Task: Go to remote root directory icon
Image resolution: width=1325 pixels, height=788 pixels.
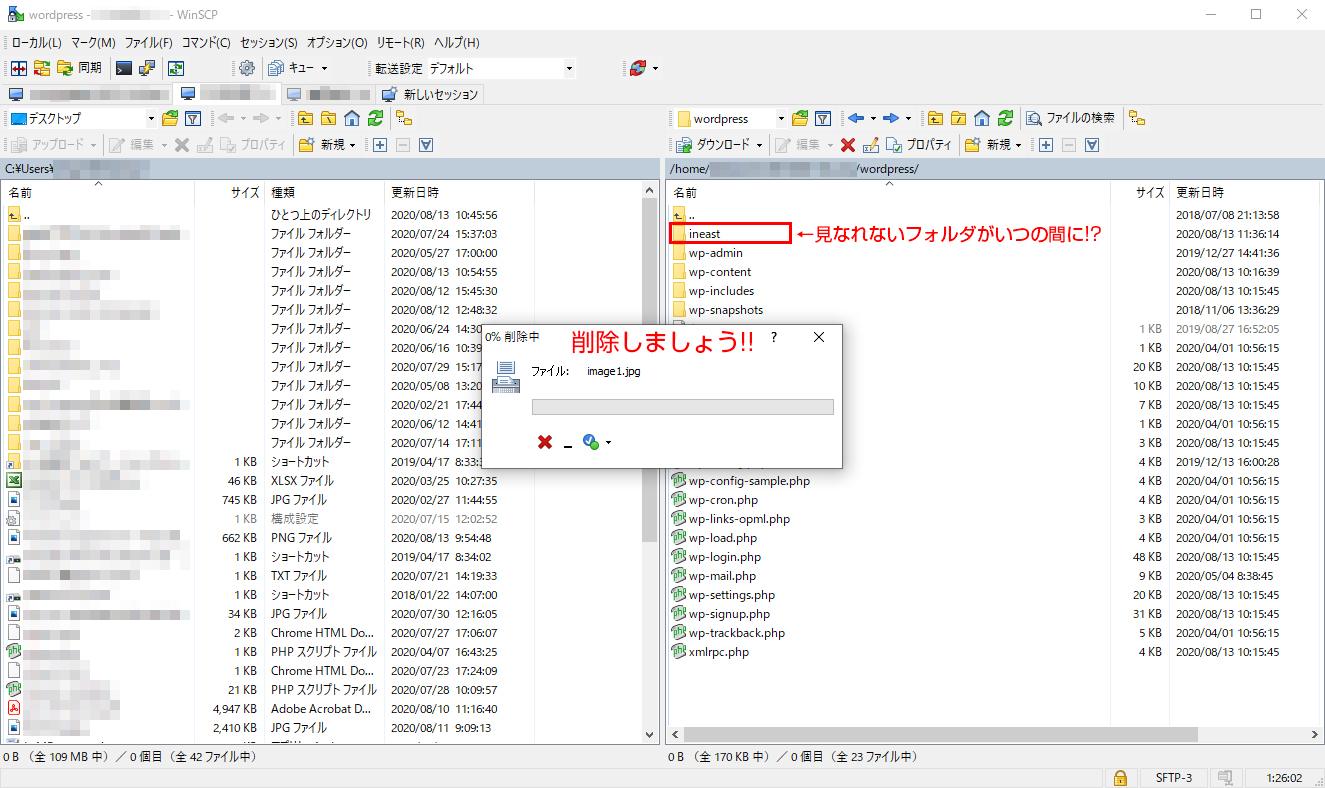Action: pos(958,118)
